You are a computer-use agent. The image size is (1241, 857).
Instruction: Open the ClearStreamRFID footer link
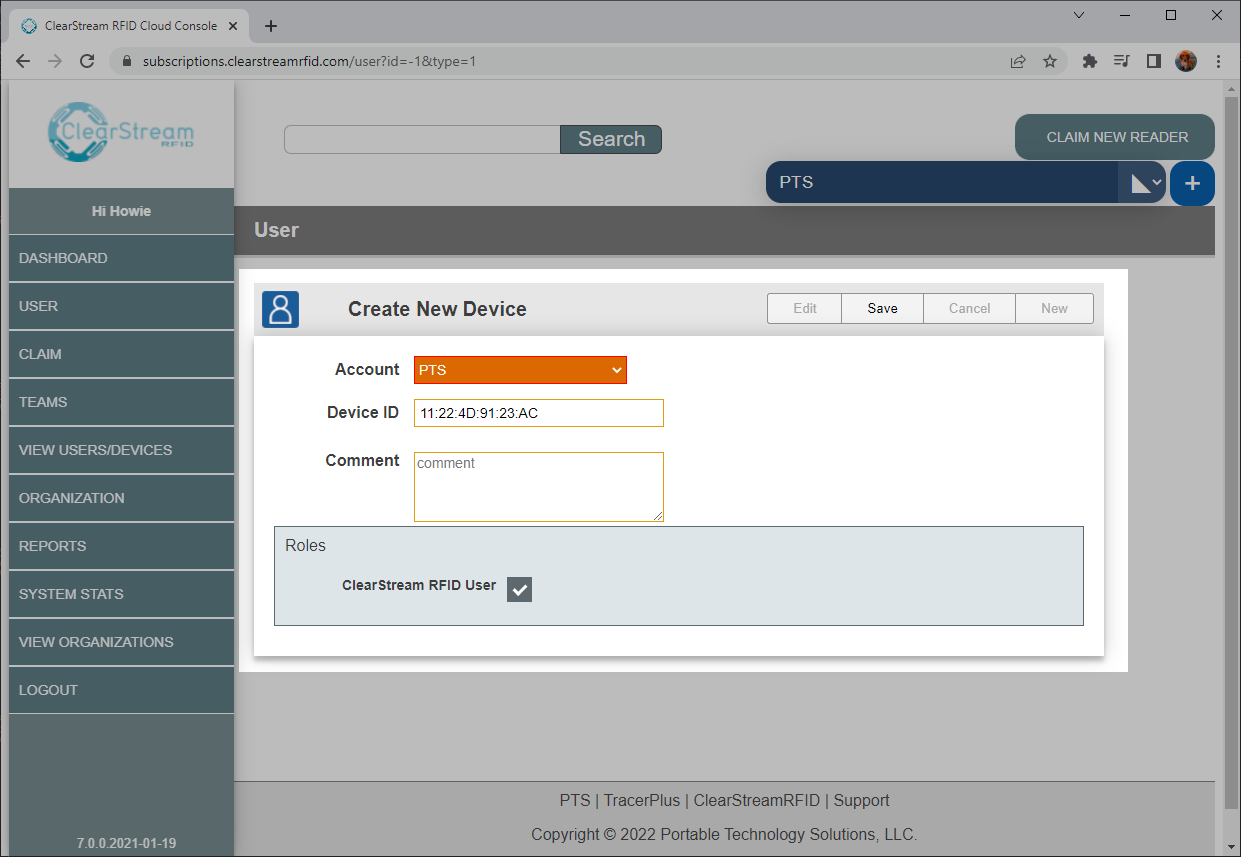pyautogui.click(x=757, y=800)
